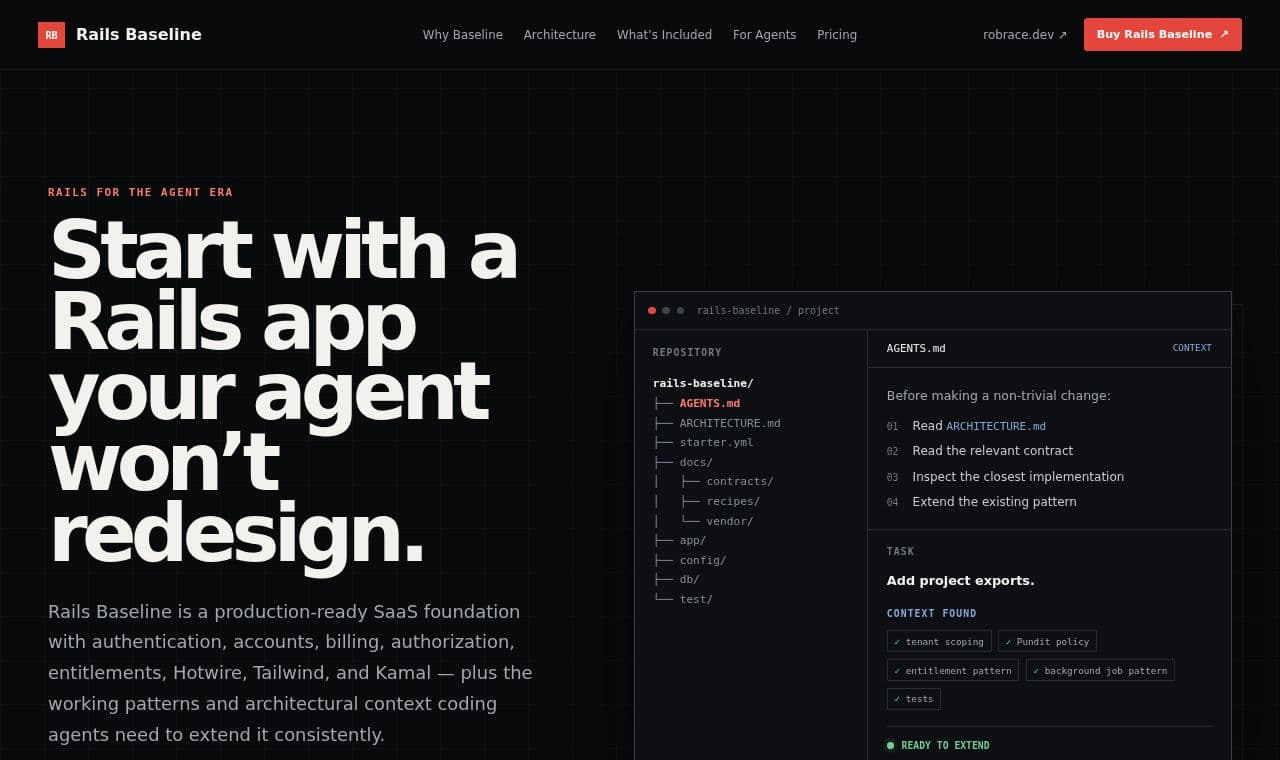Click the red RB logo icon

tap(51, 35)
